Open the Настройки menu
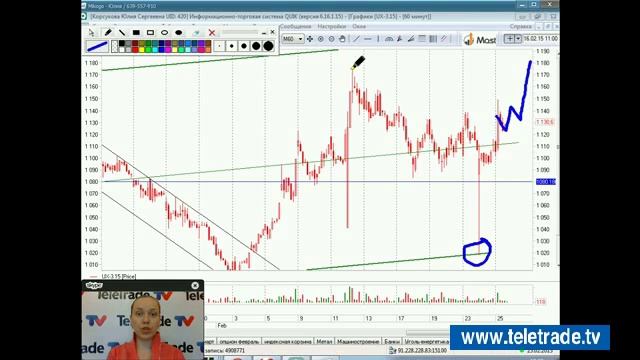The height and width of the screenshot is (360, 640). tap(331, 27)
